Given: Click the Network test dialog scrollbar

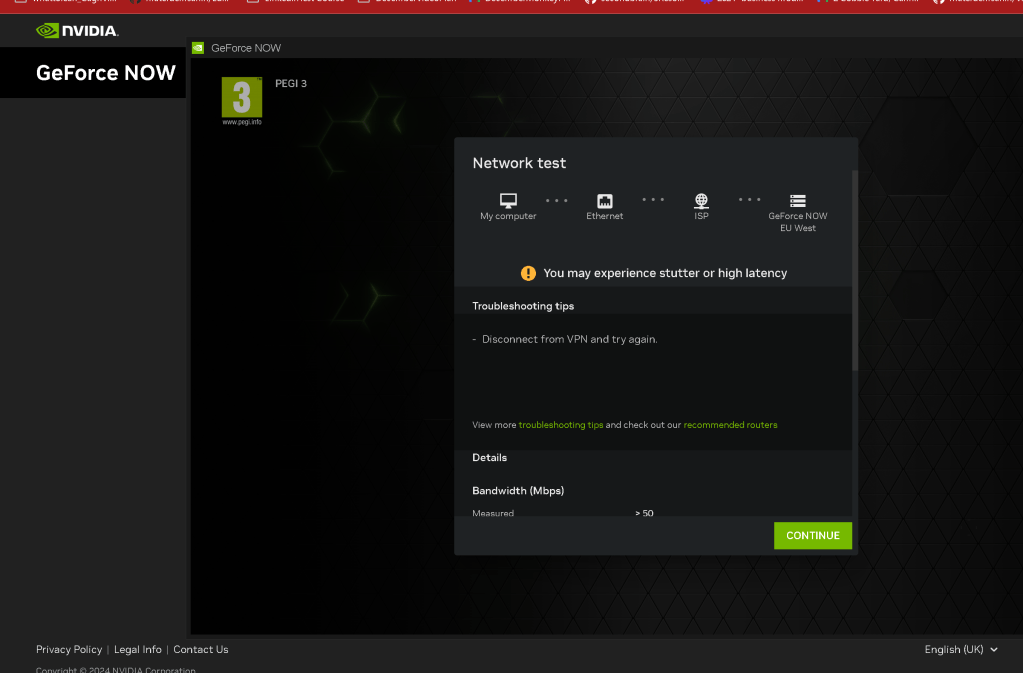Looking at the screenshot, I should coord(855,271).
